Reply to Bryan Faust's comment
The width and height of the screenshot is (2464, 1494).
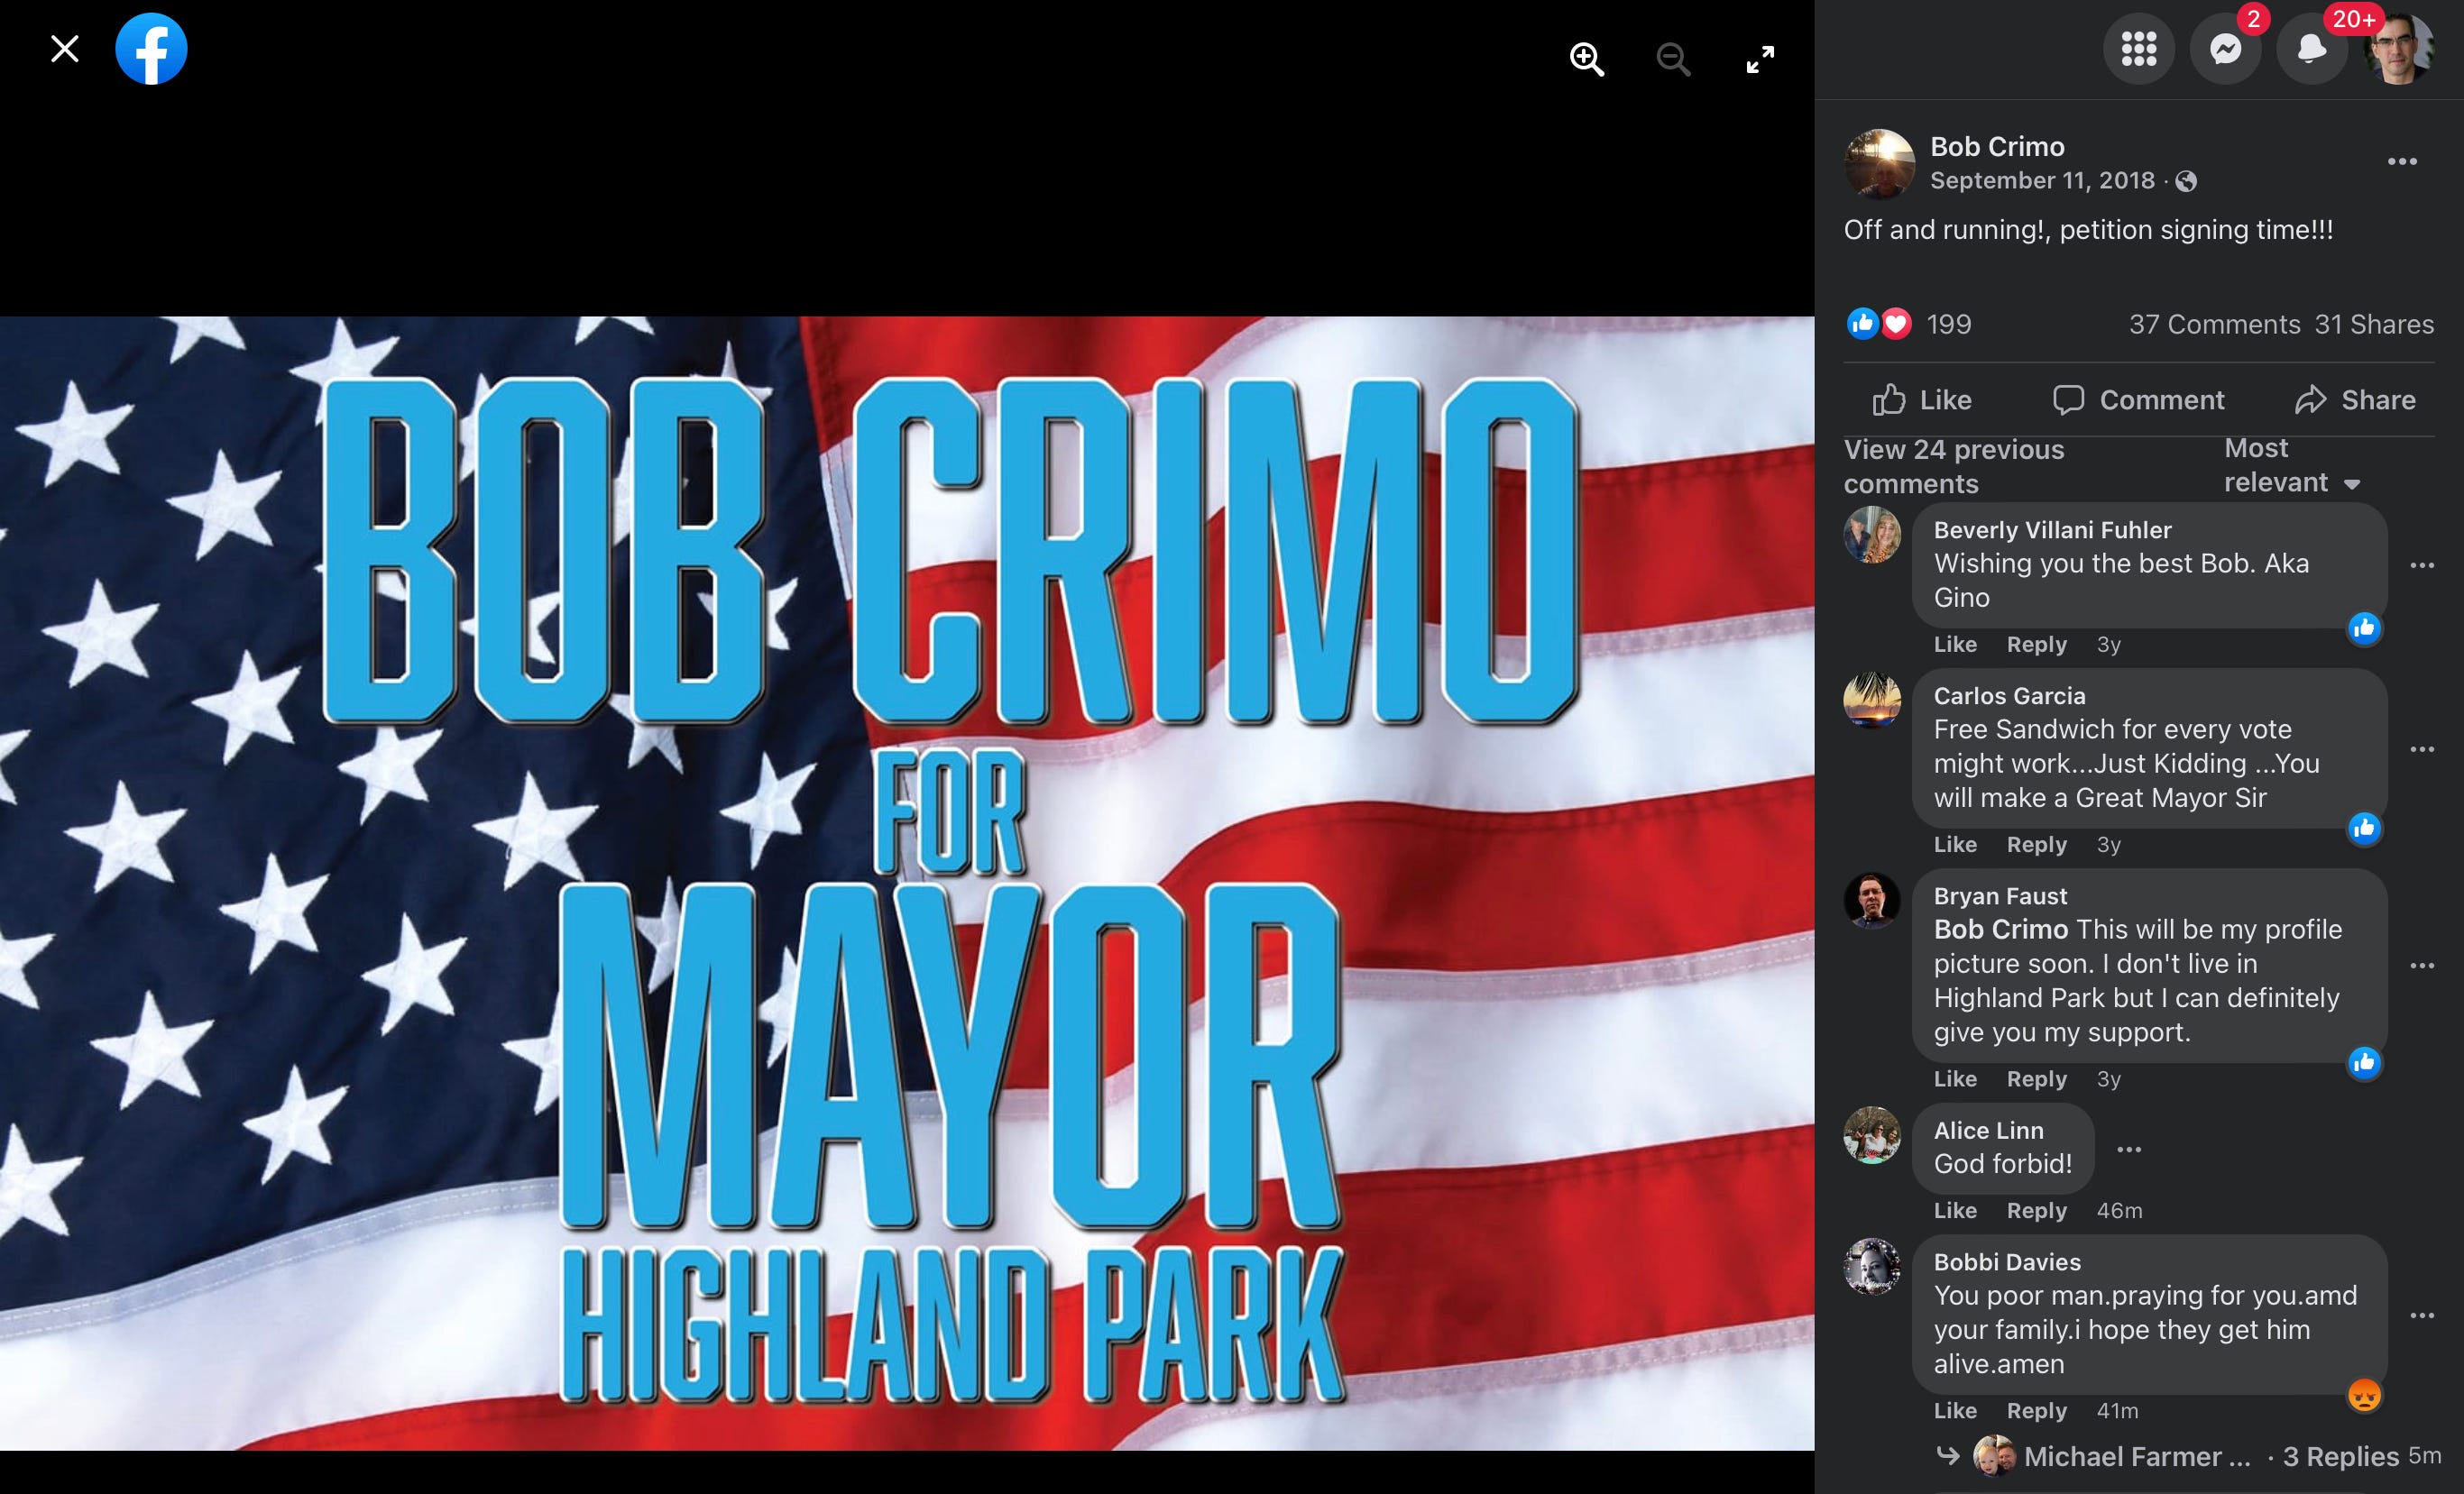coord(2036,1079)
